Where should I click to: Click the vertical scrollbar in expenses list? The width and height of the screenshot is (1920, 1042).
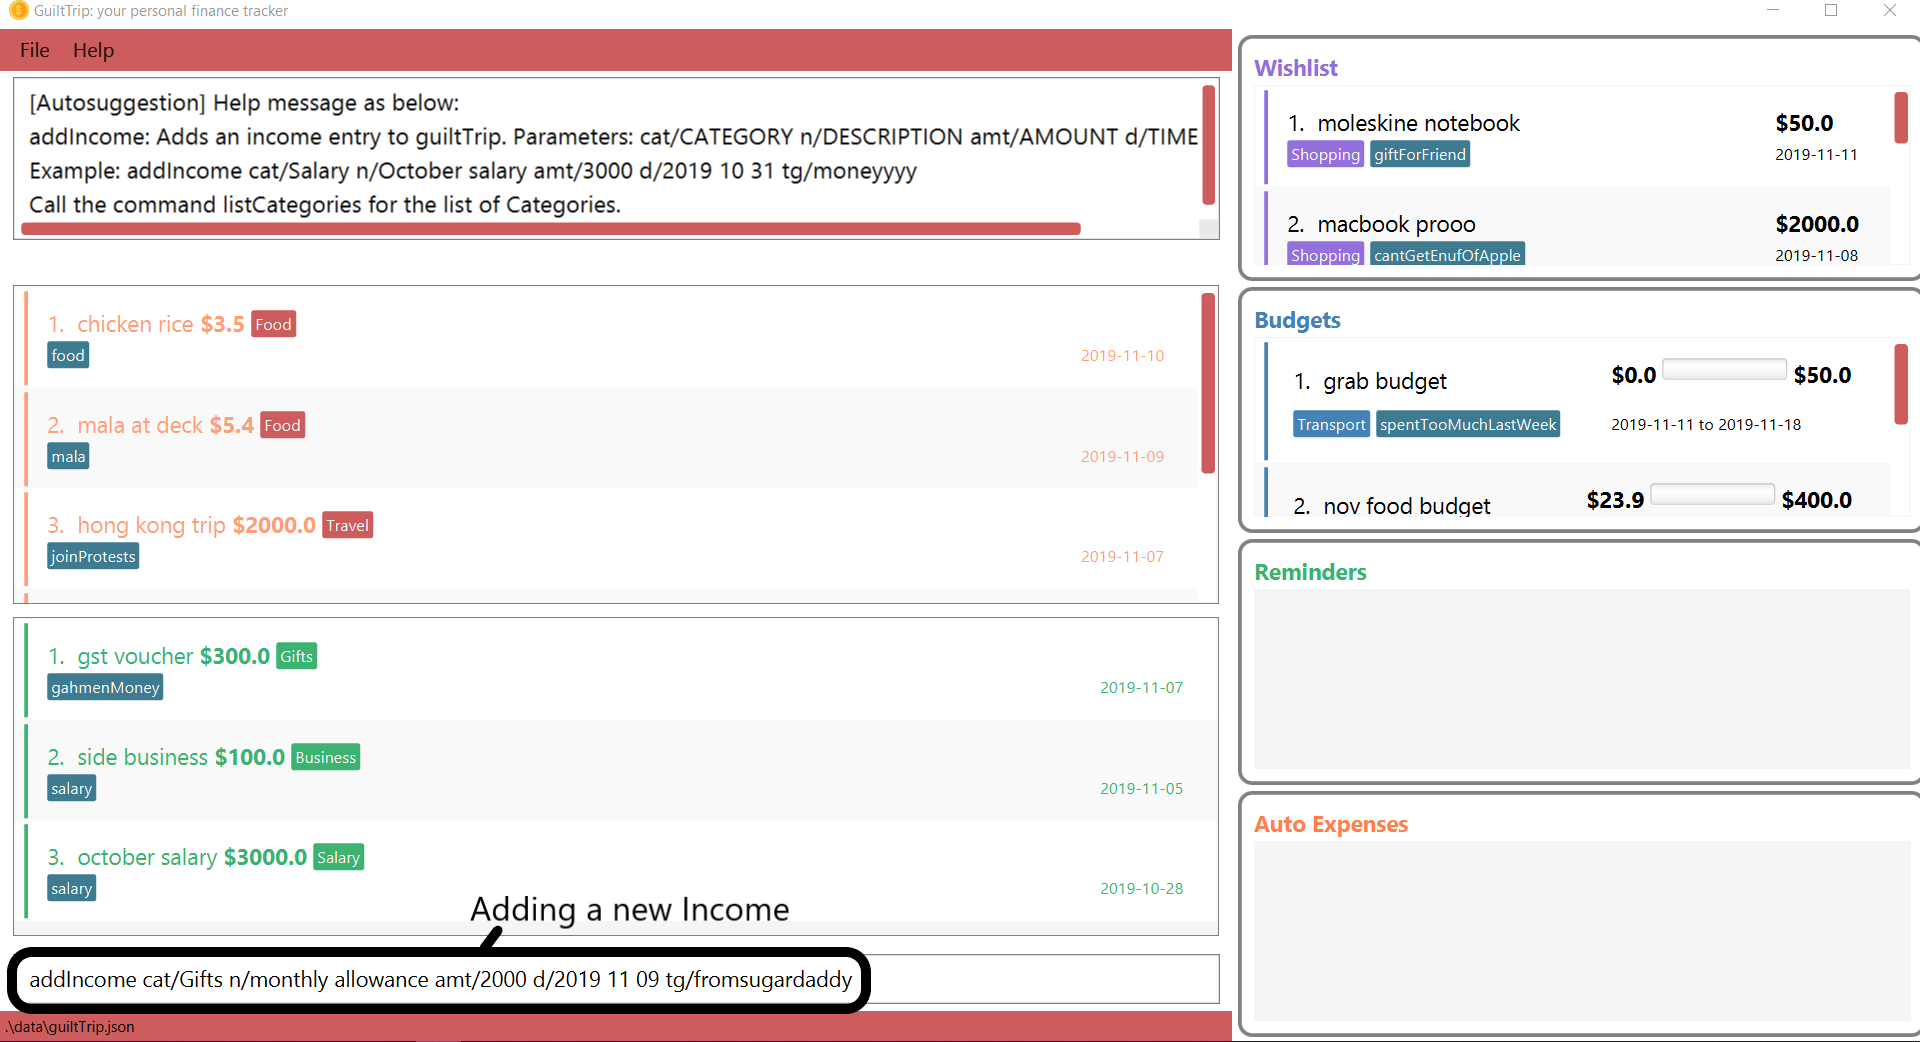(x=1208, y=383)
